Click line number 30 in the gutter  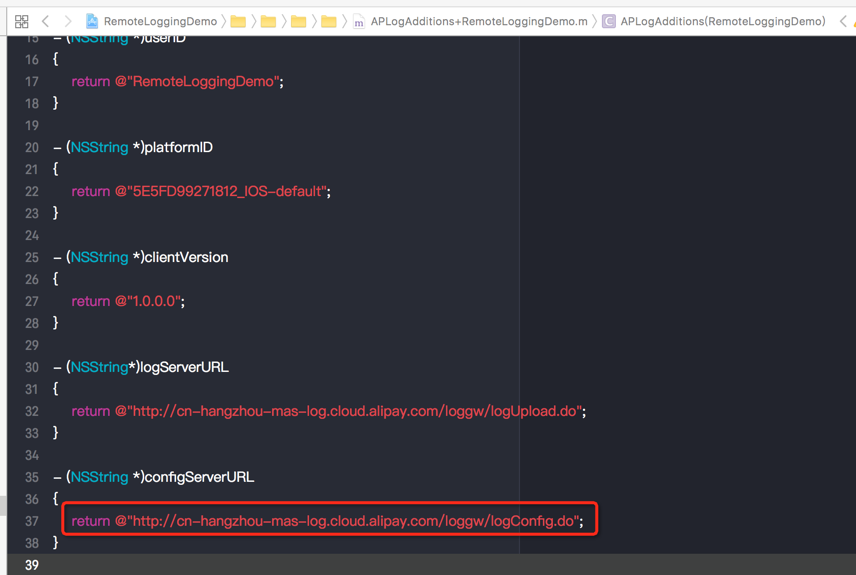pos(32,367)
